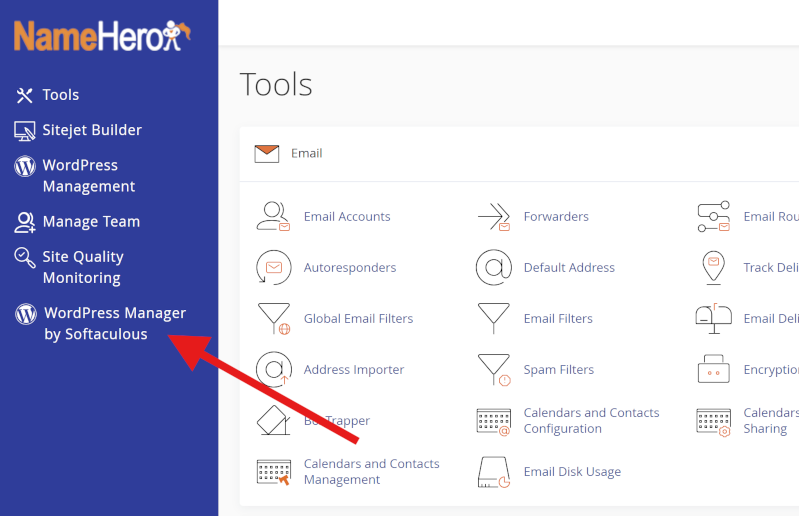Click the Forwarders arrow icon

coord(494,216)
